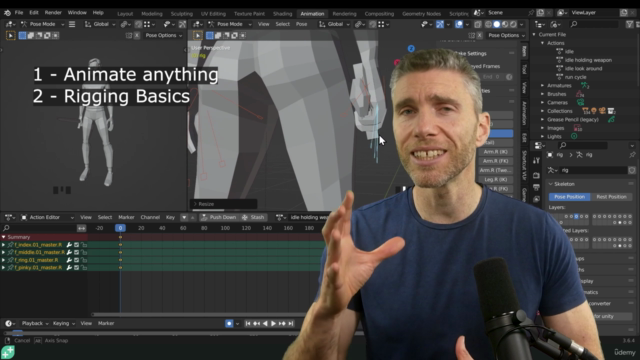Viewport: 640px width, 360px height.
Task: Open the Blender logo menu
Action: [7, 13]
